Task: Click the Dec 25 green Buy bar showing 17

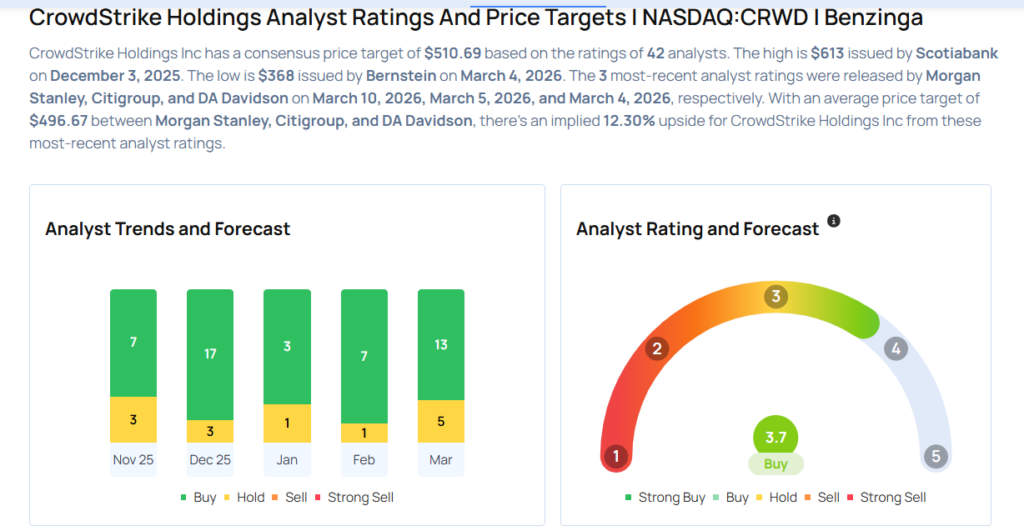Action: (210, 354)
